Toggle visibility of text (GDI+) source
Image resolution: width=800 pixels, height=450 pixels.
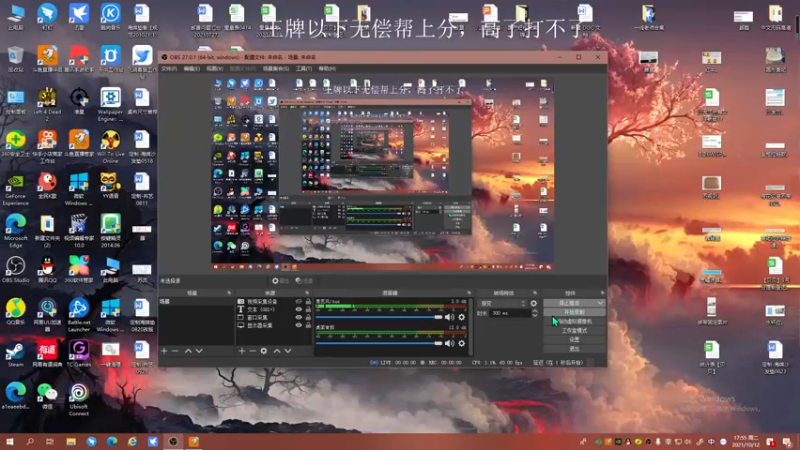click(299, 309)
